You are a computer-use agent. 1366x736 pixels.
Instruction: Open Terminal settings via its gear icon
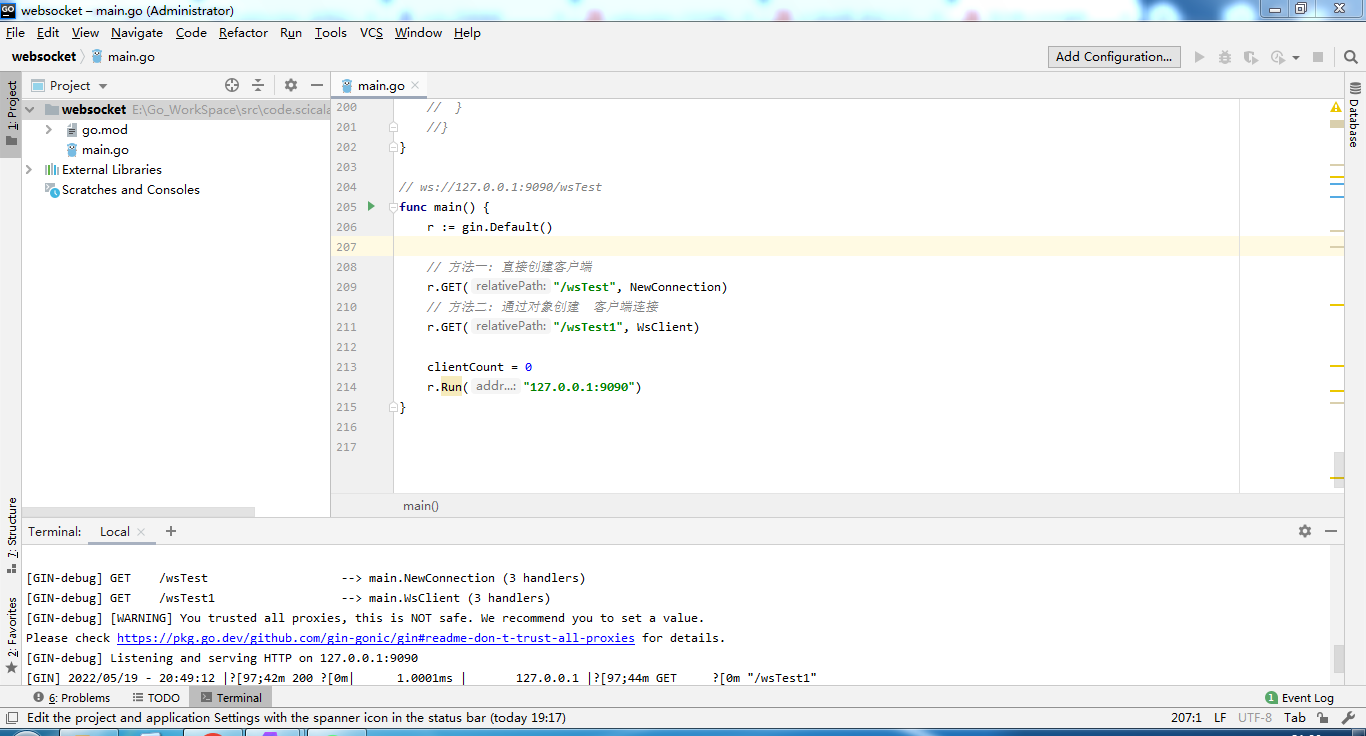coord(1305,531)
